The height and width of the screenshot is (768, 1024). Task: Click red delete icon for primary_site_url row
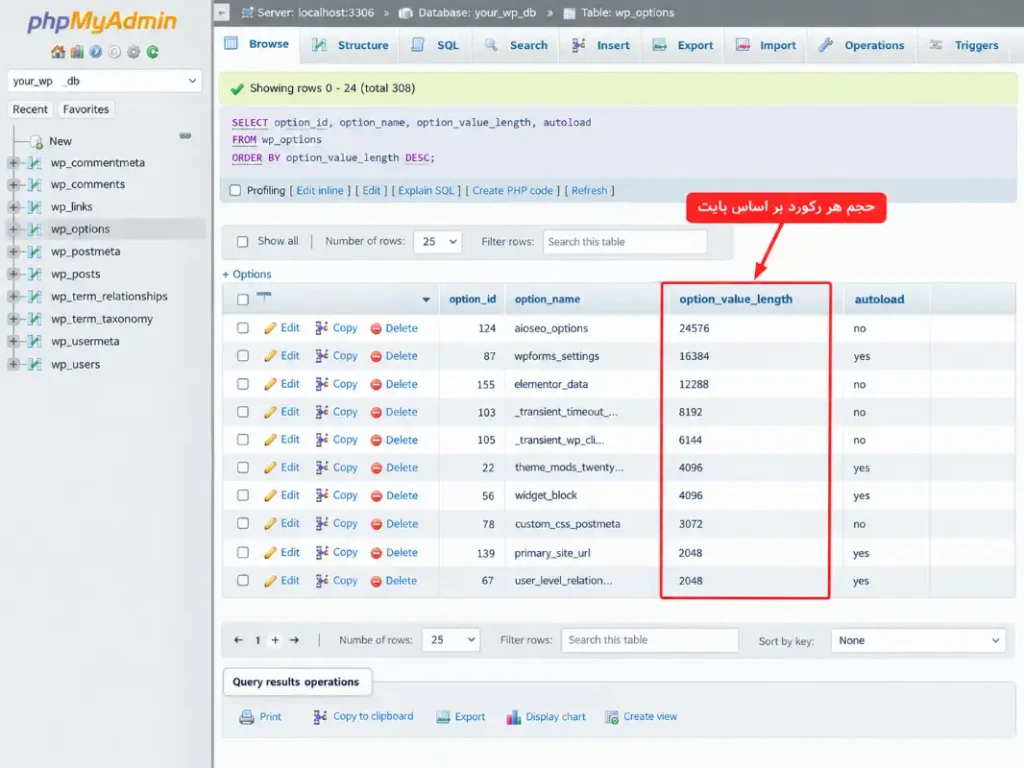pos(376,553)
